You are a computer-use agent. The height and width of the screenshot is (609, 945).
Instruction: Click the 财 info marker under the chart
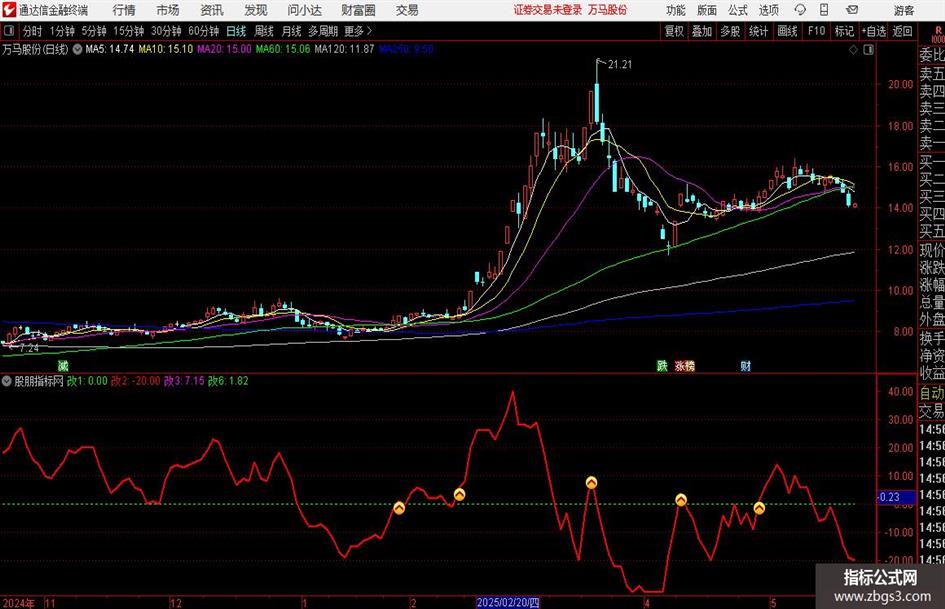(x=746, y=365)
